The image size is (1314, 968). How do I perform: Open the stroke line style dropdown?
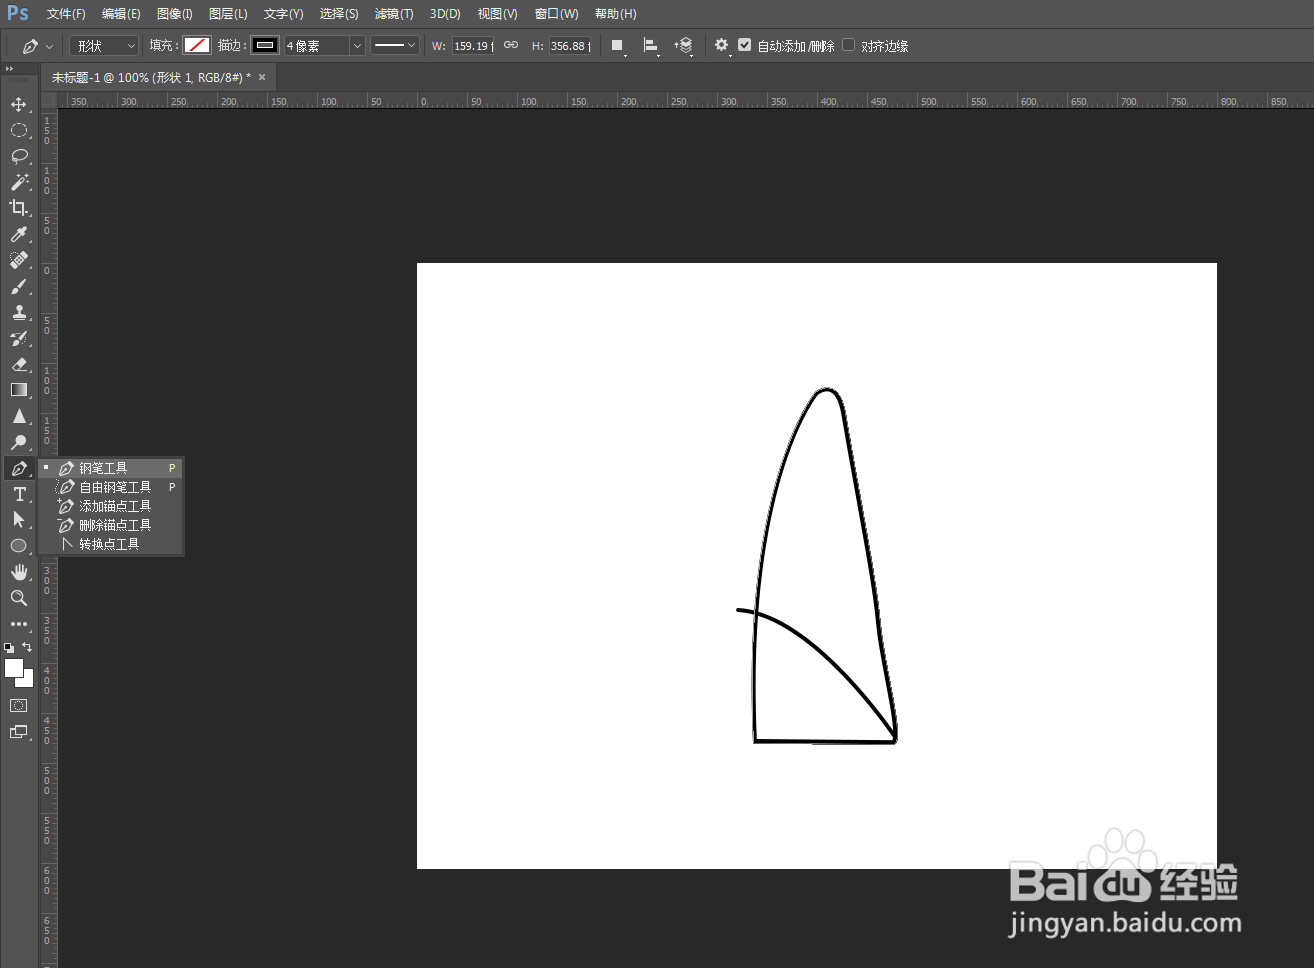pyautogui.click(x=394, y=45)
